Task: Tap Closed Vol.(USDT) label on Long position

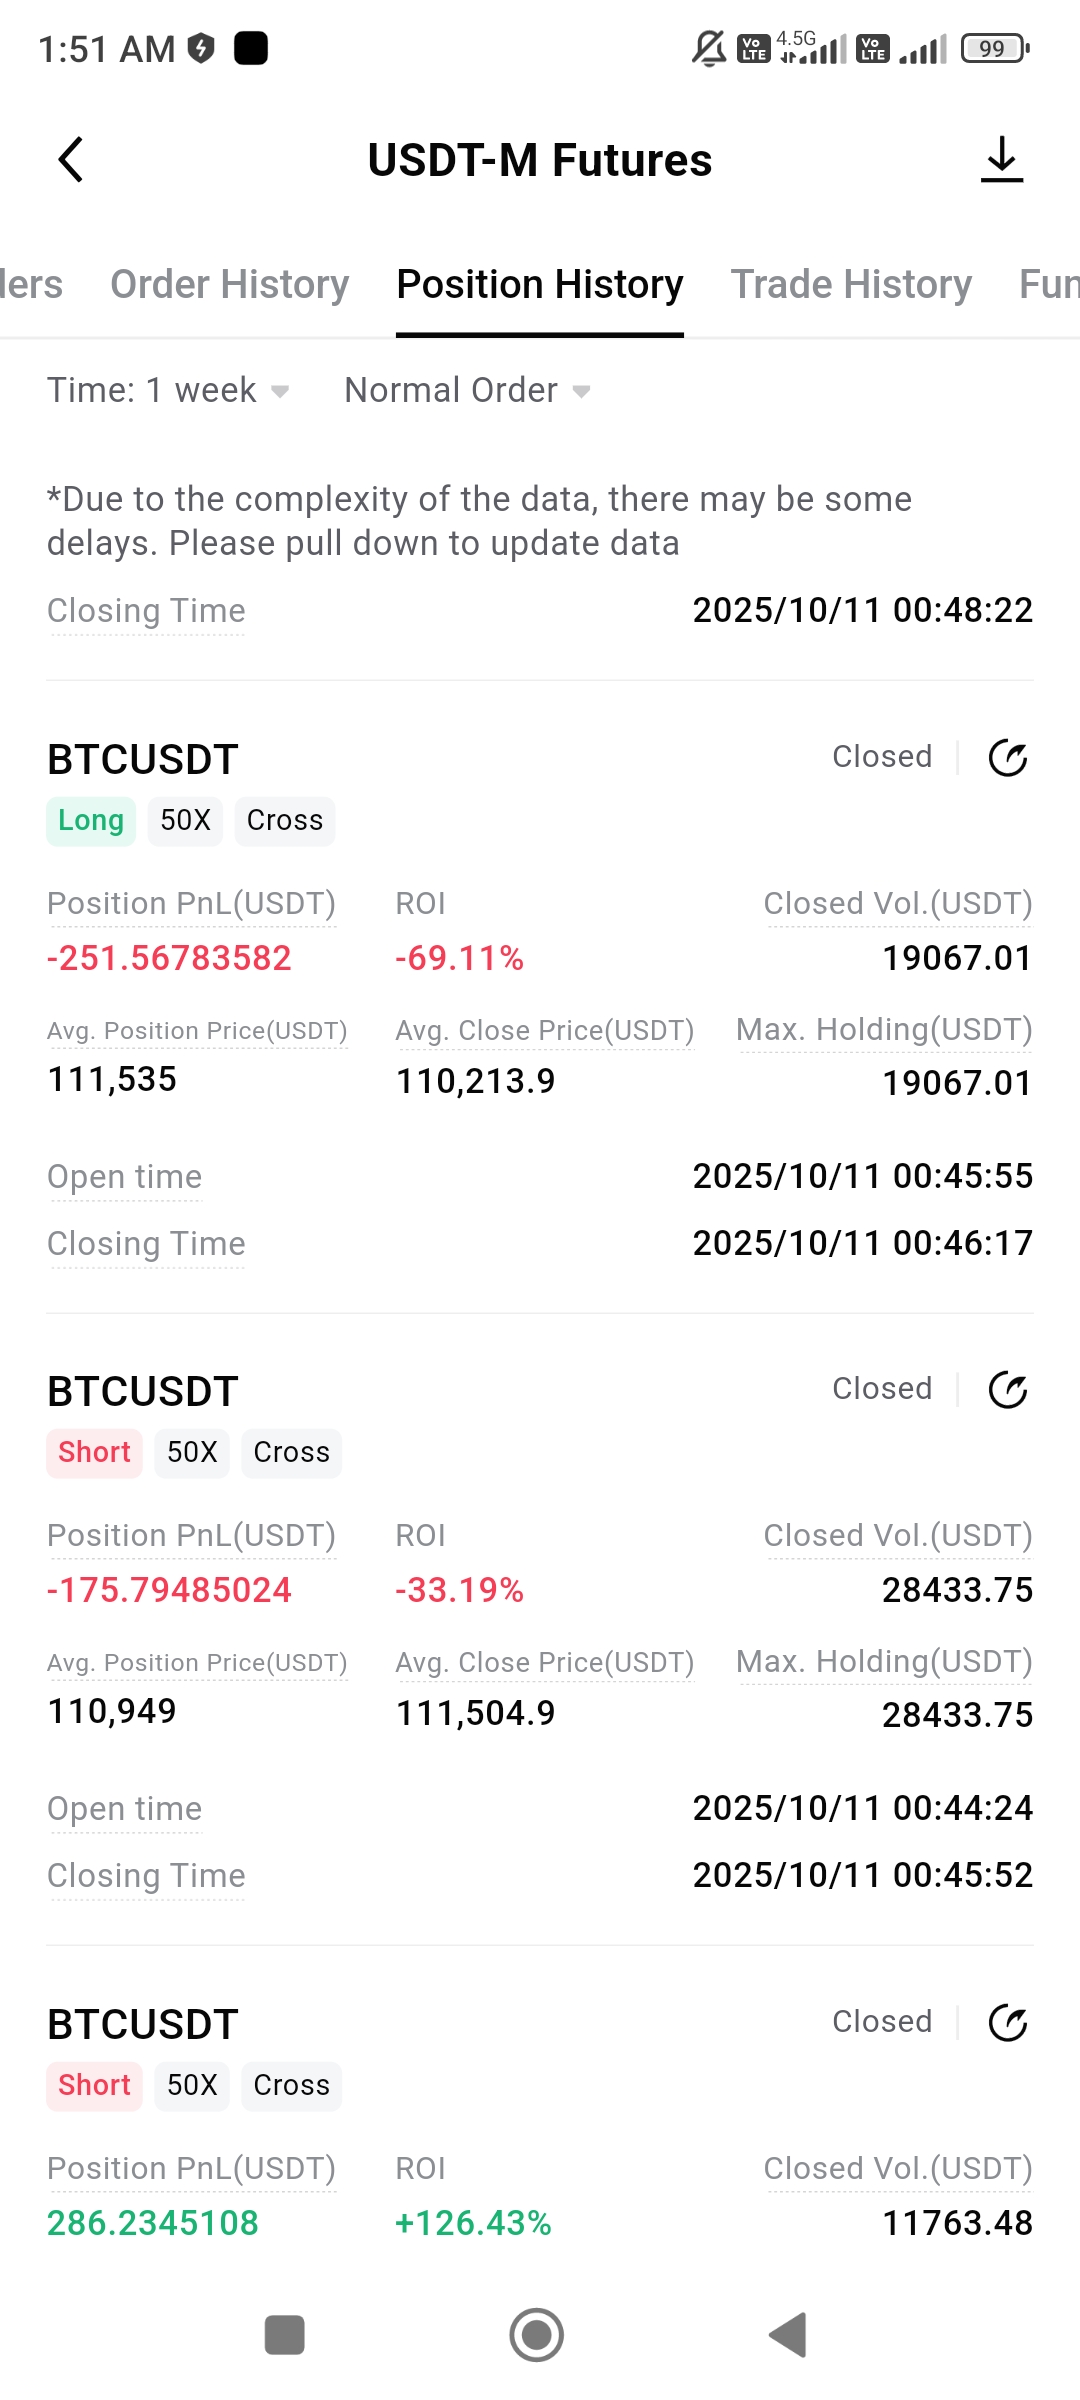Action: tap(897, 904)
